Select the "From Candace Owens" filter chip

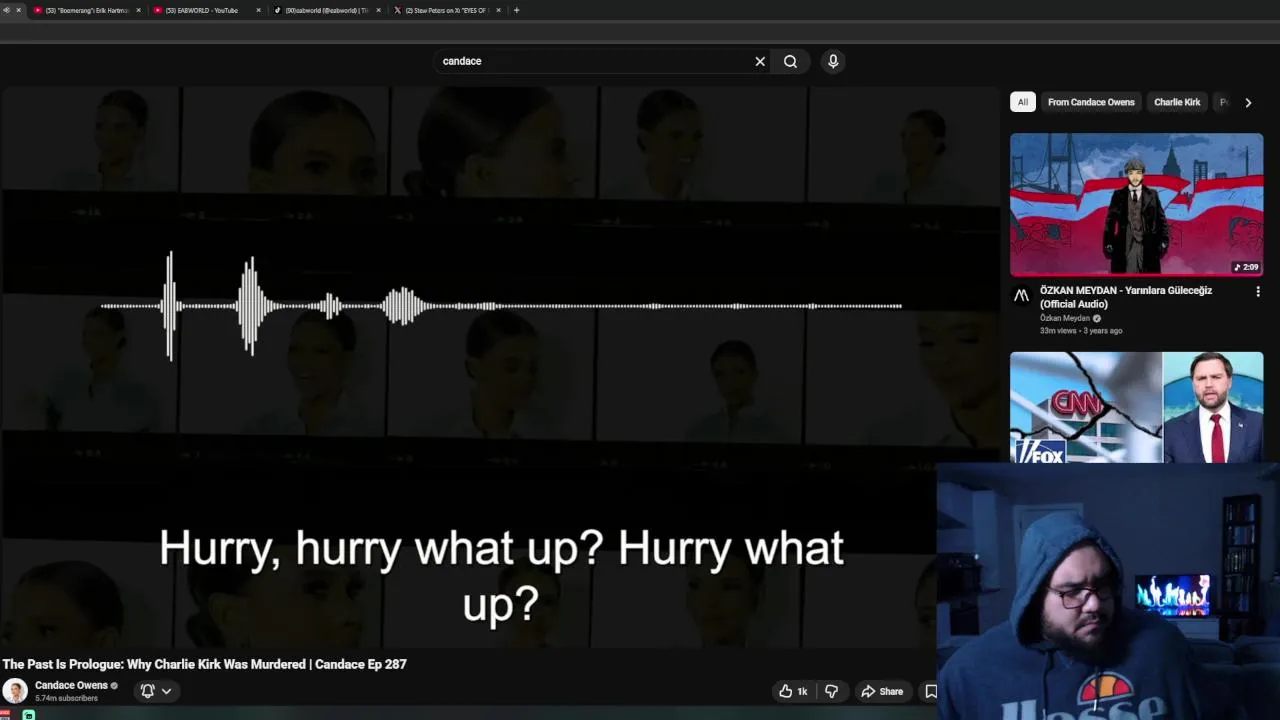(x=1091, y=102)
